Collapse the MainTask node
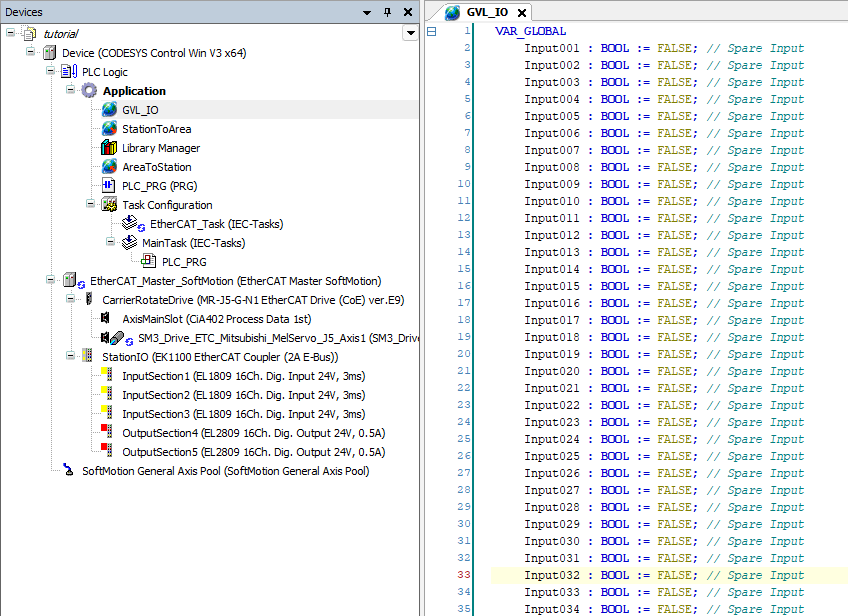 pos(110,242)
